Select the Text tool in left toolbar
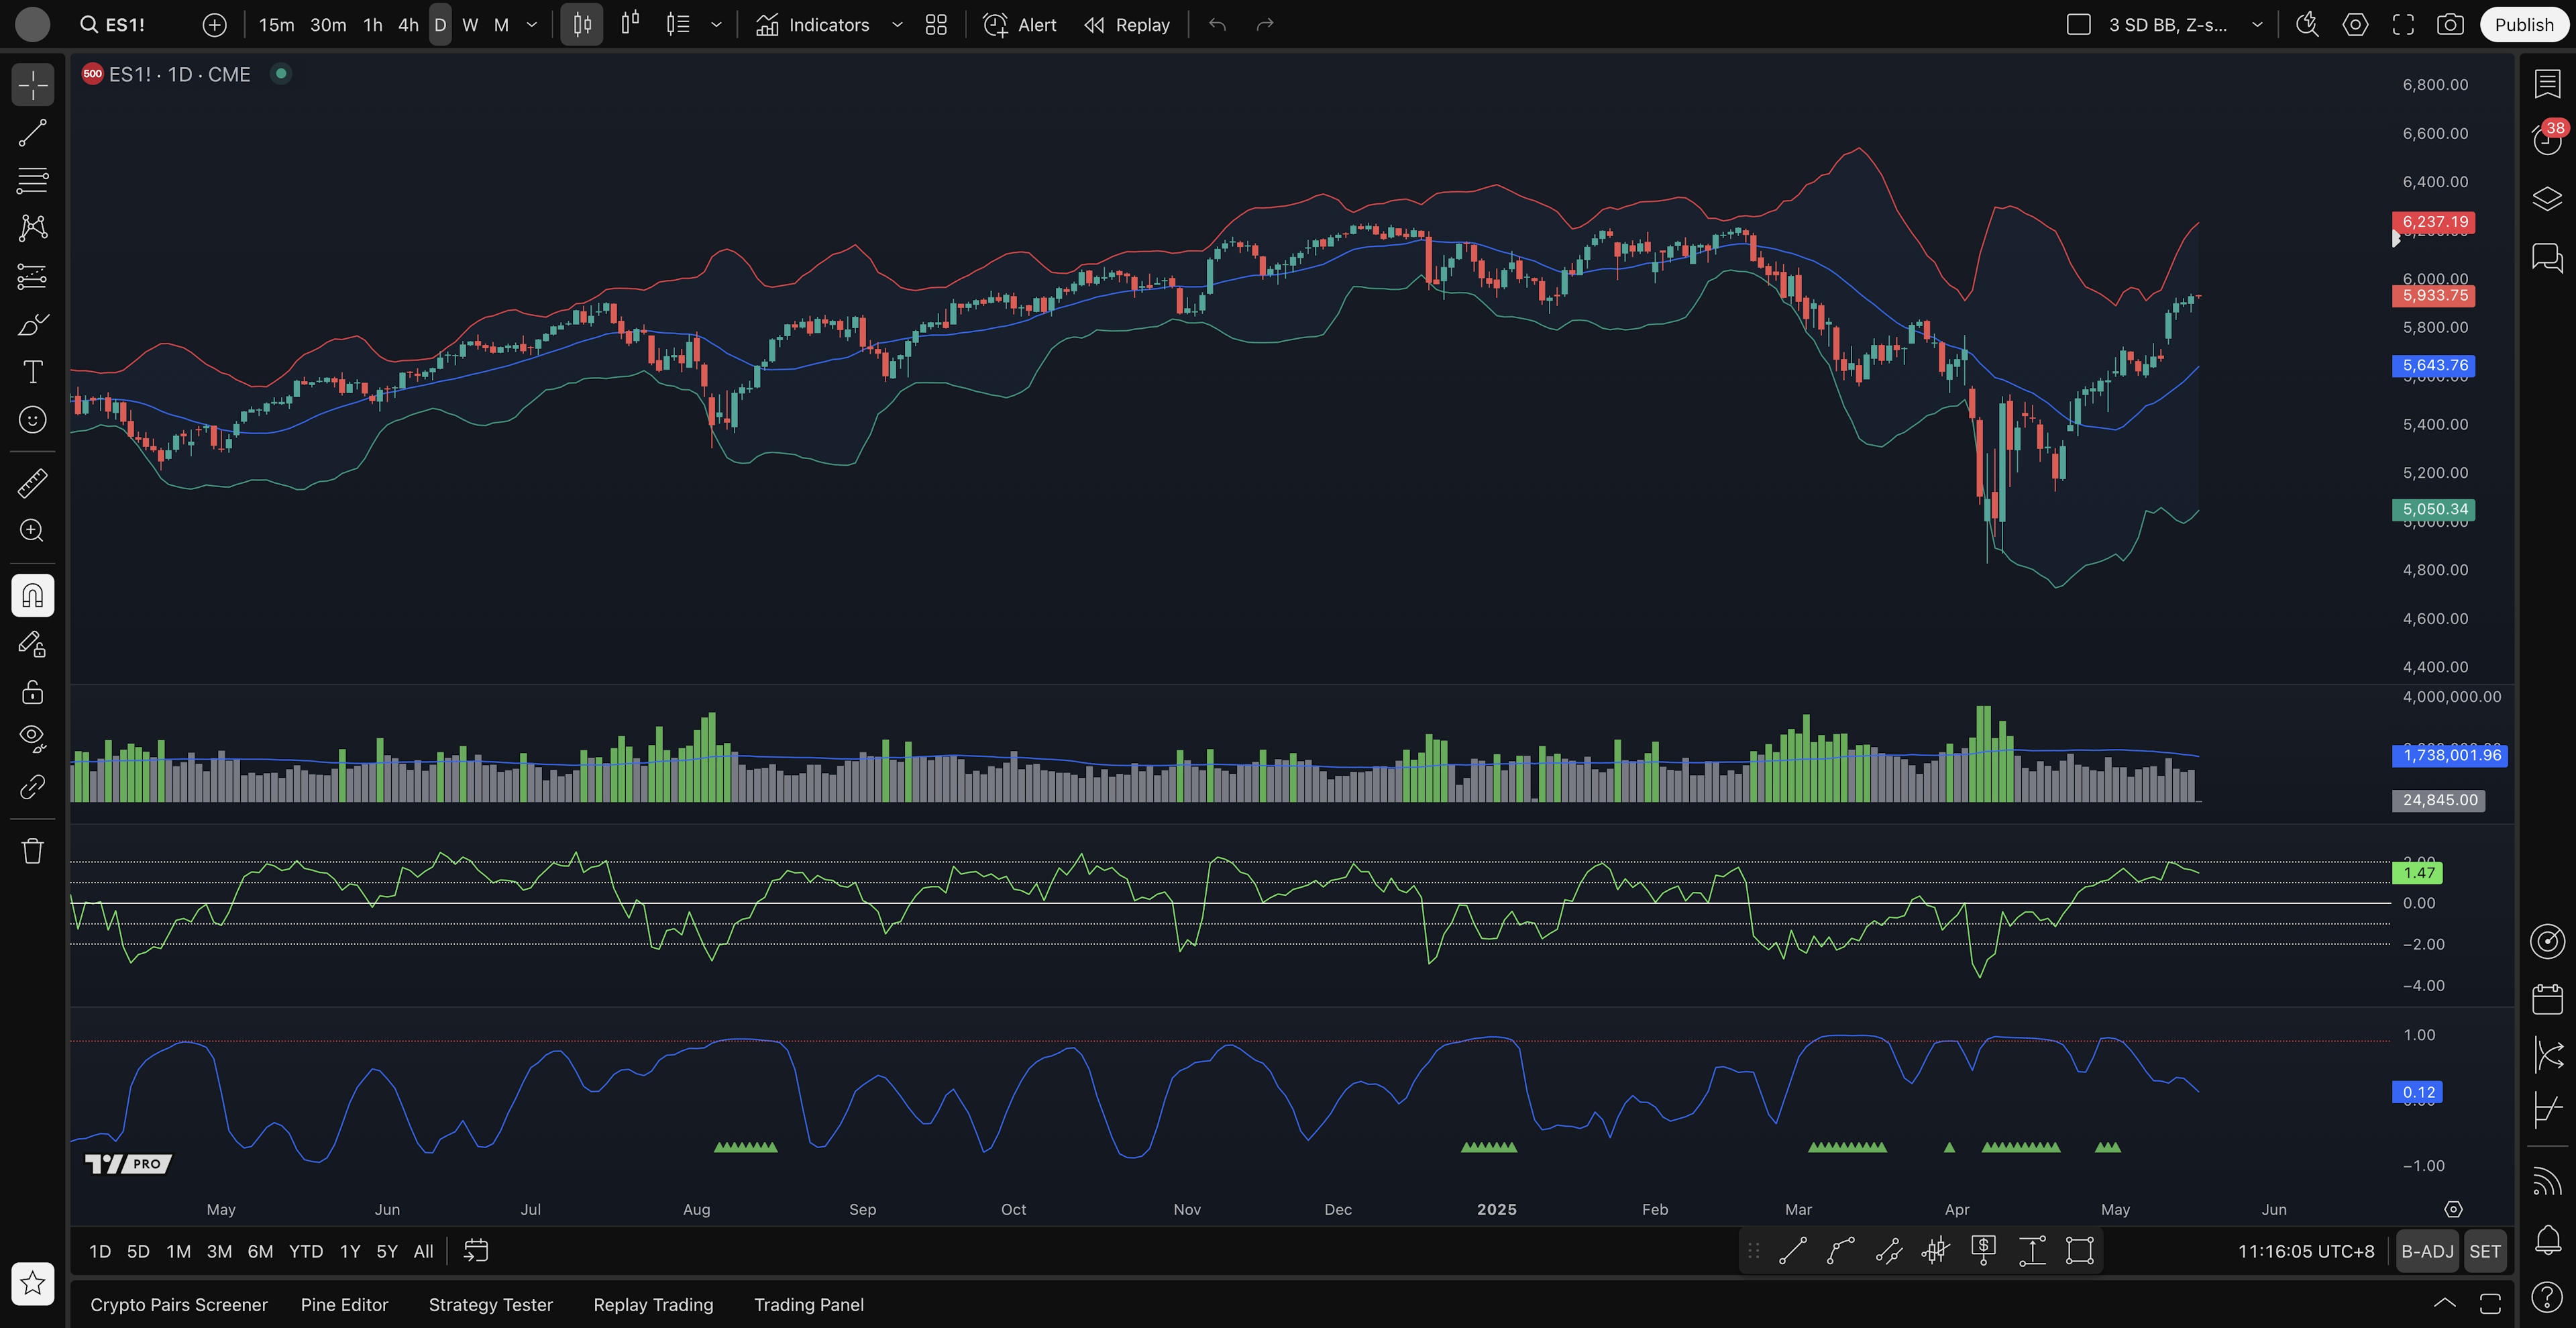Viewport: 2576px width, 1328px height. [x=32, y=372]
